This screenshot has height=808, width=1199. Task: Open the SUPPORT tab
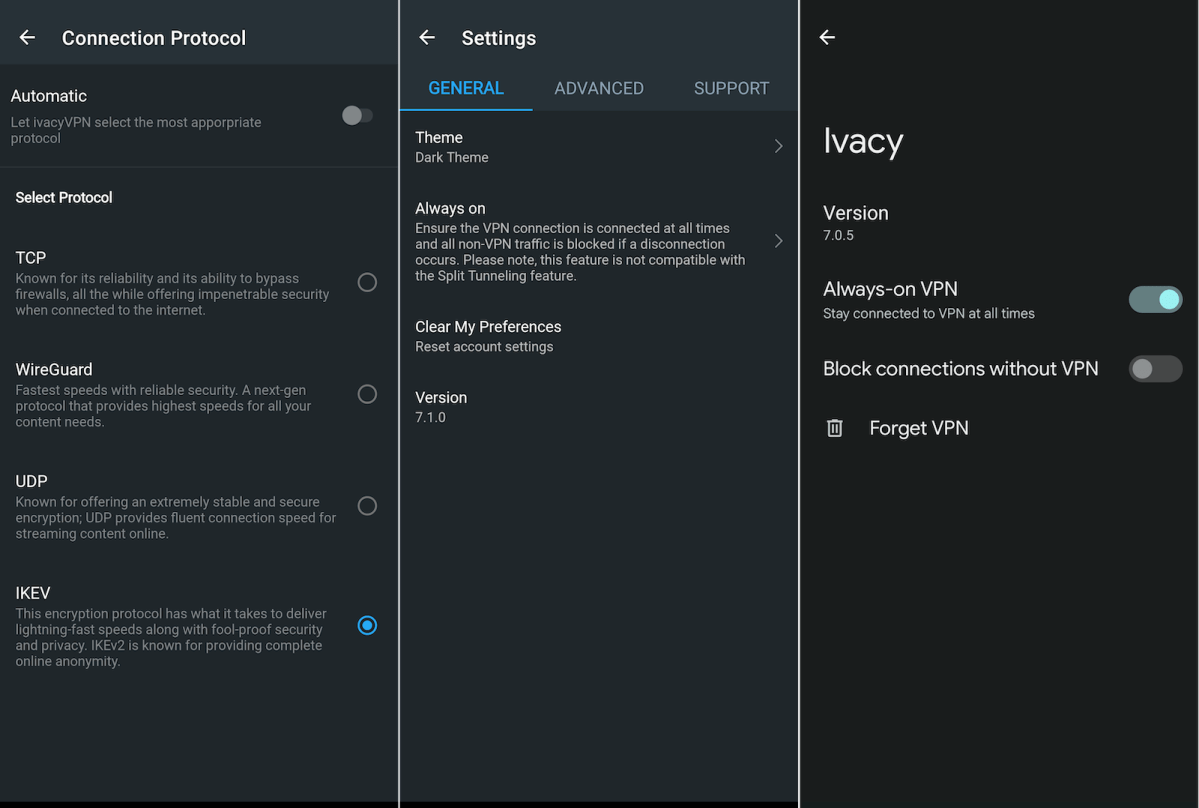731,89
